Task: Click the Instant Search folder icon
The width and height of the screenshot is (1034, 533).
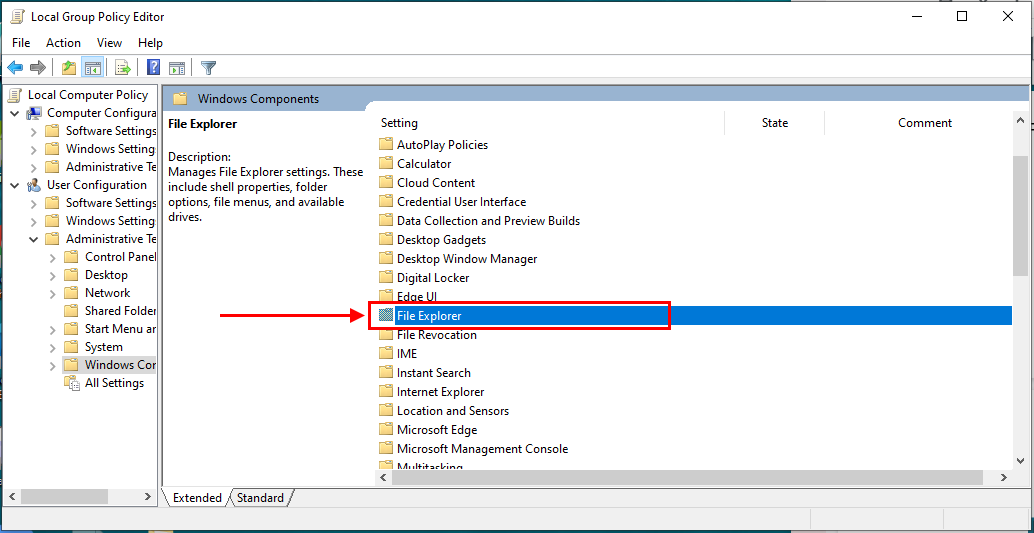Action: tap(386, 373)
